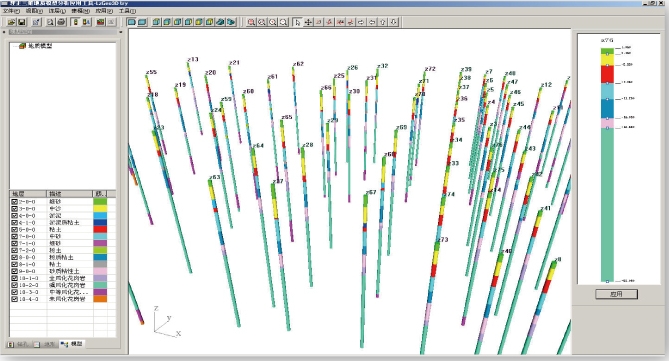Image resolution: width=669 pixels, height=361 pixels.
Task: Select the arrow pointer tool
Action: tap(297, 22)
